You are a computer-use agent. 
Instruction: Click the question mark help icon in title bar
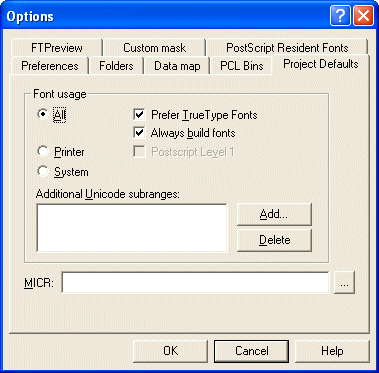click(x=340, y=16)
